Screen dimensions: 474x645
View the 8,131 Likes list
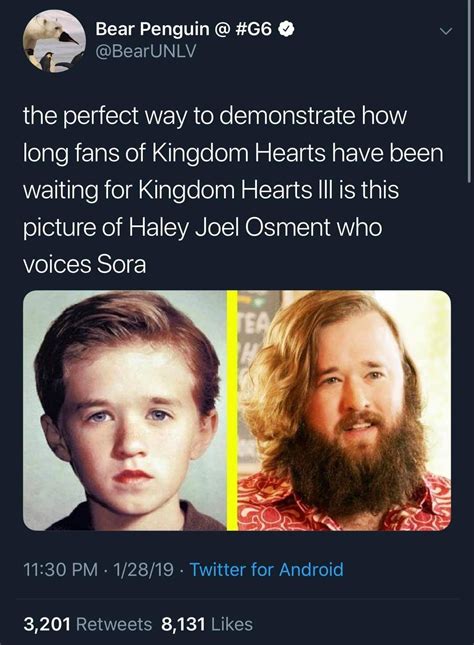click(x=207, y=624)
